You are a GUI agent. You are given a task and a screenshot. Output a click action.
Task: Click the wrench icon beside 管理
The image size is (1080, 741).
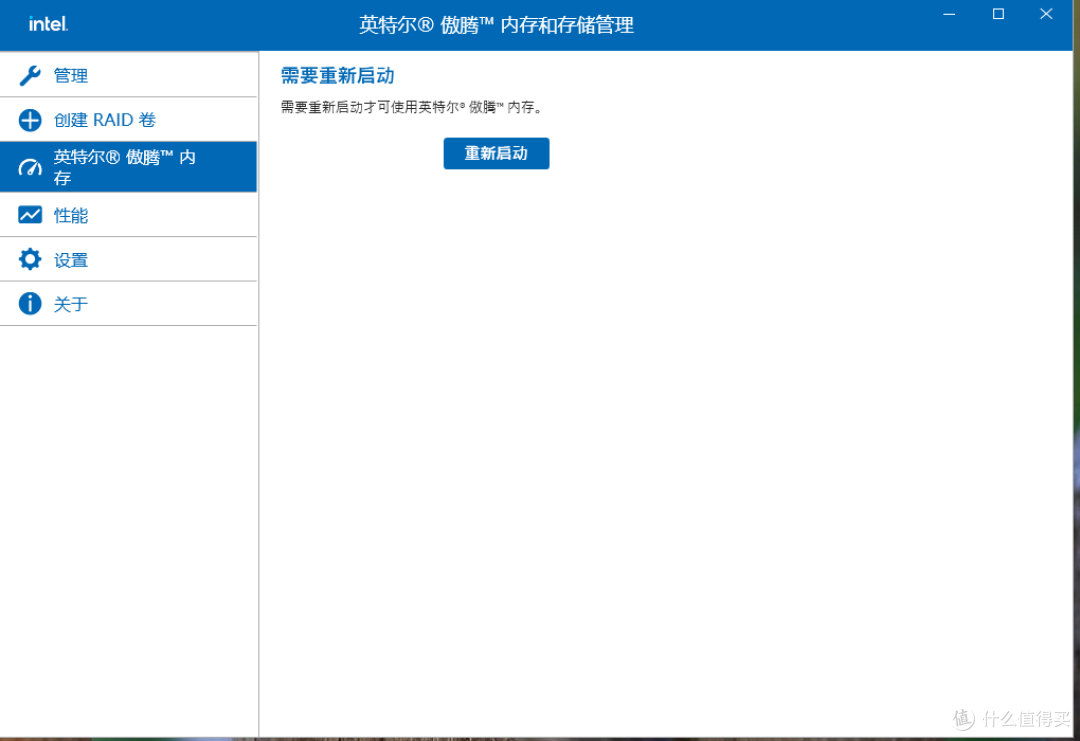click(30, 75)
